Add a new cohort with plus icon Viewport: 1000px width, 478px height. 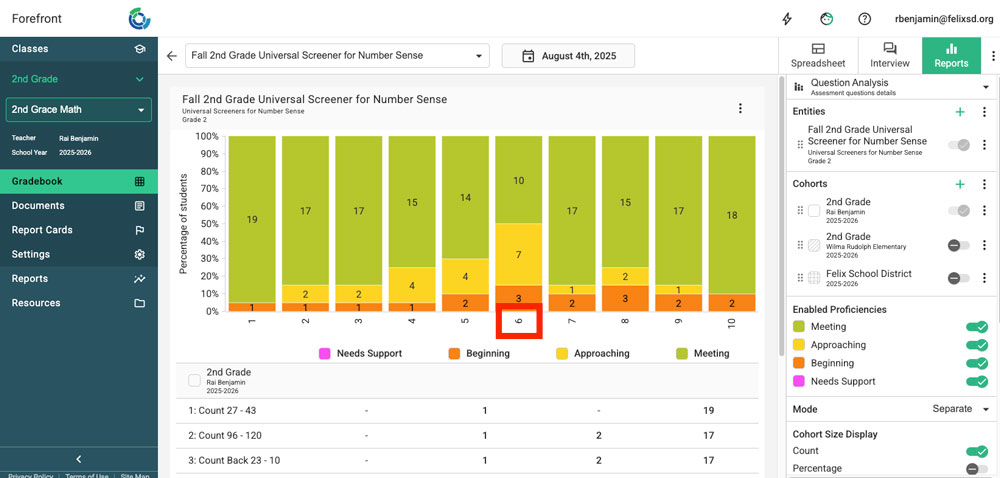[960, 184]
